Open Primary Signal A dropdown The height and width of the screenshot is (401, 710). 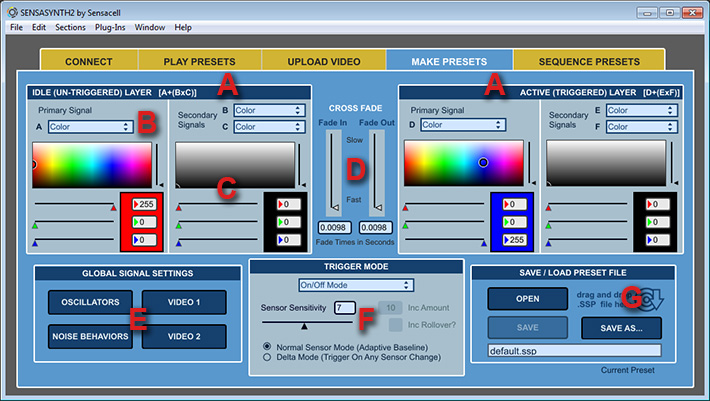click(91, 127)
